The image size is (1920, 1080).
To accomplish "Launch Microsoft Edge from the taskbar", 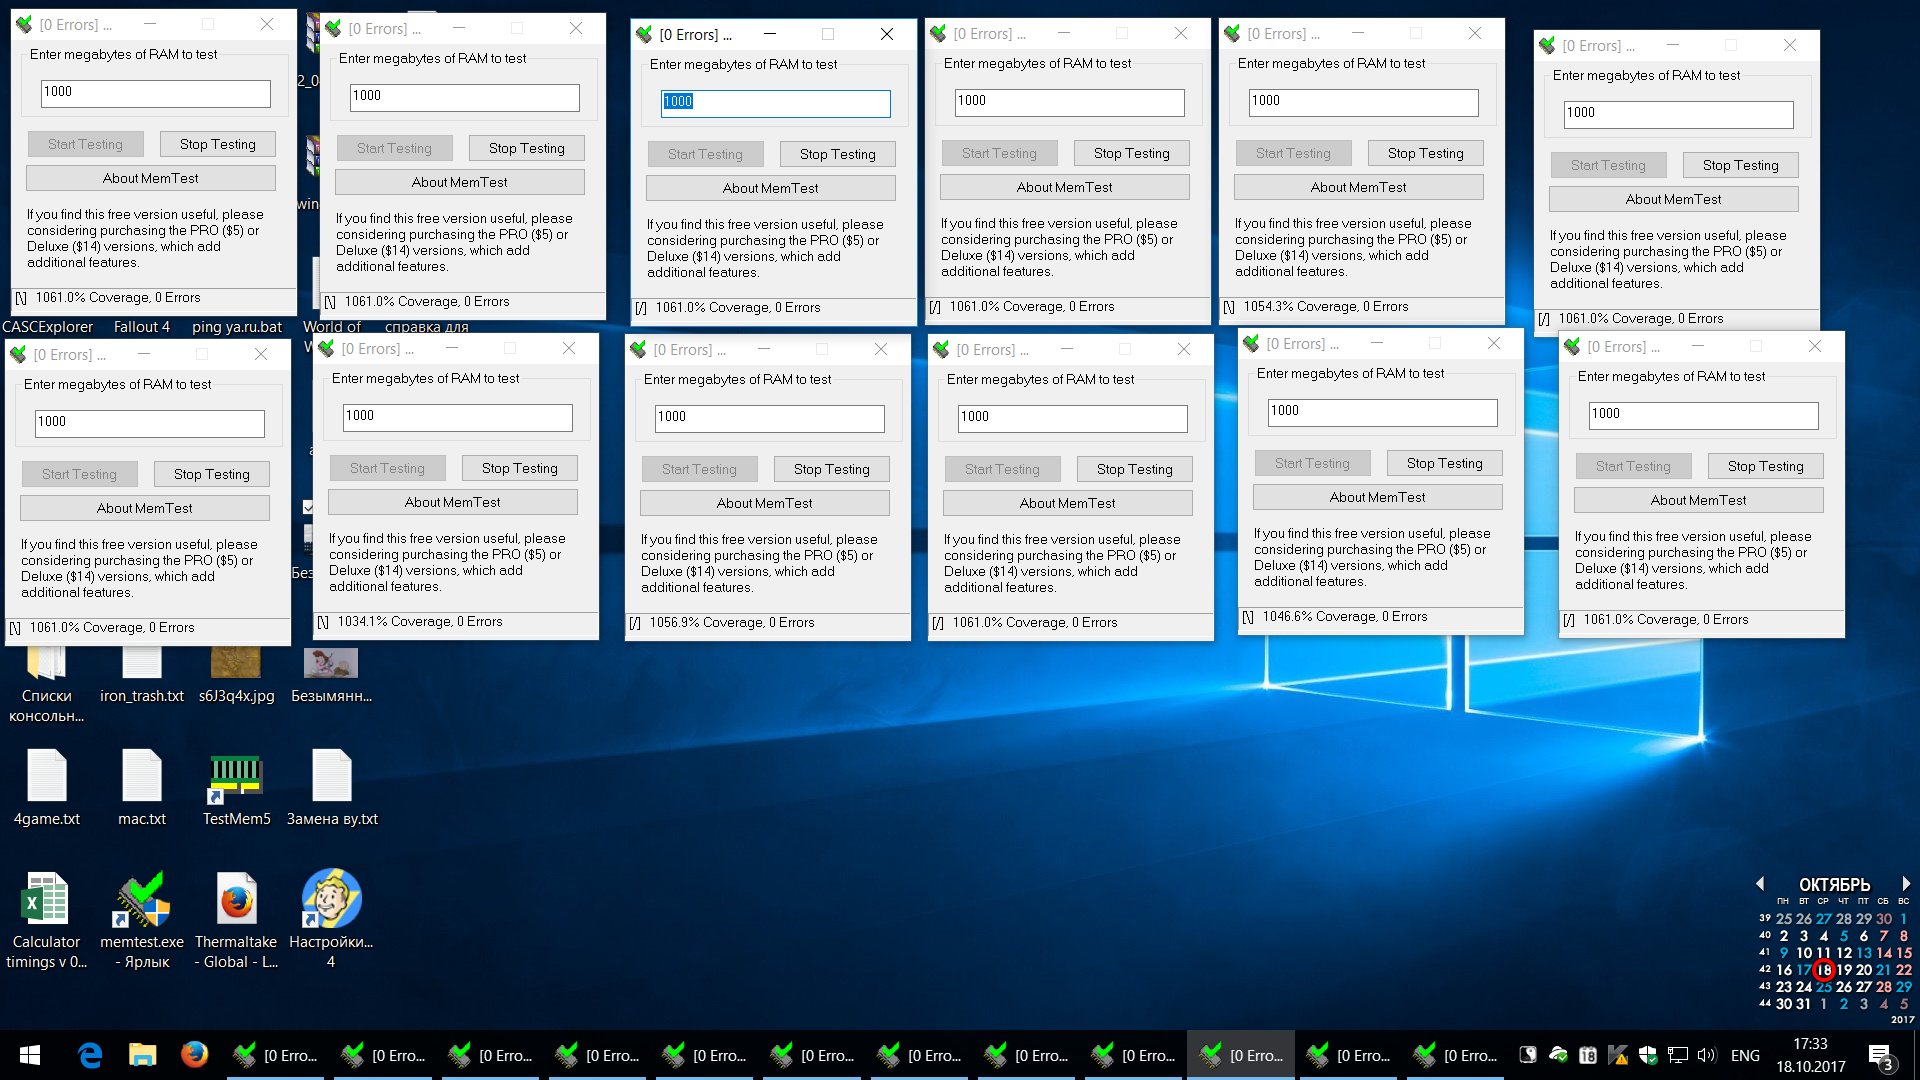I will tap(90, 1055).
